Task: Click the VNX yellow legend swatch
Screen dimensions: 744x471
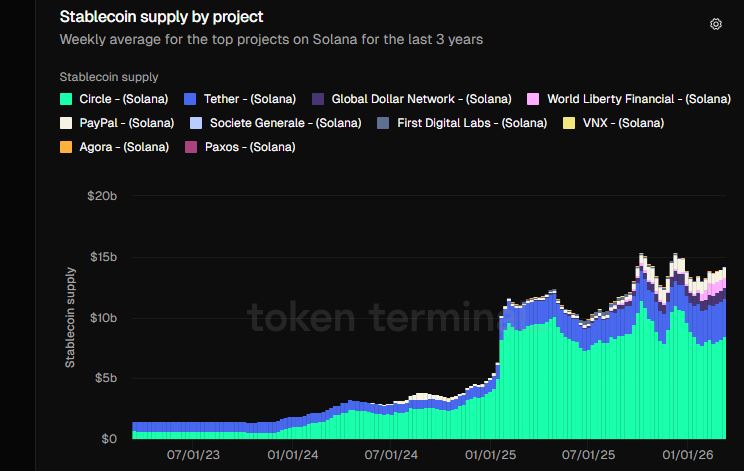Action: click(x=569, y=123)
